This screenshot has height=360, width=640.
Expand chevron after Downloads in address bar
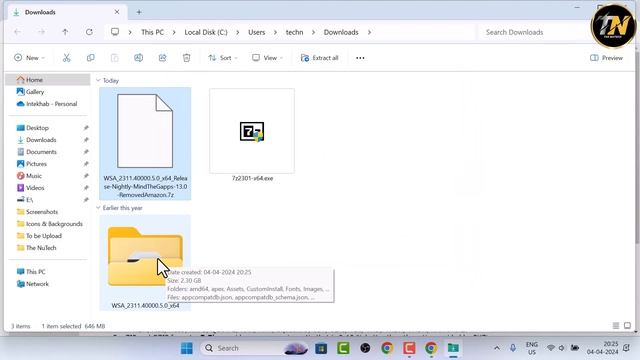(369, 32)
